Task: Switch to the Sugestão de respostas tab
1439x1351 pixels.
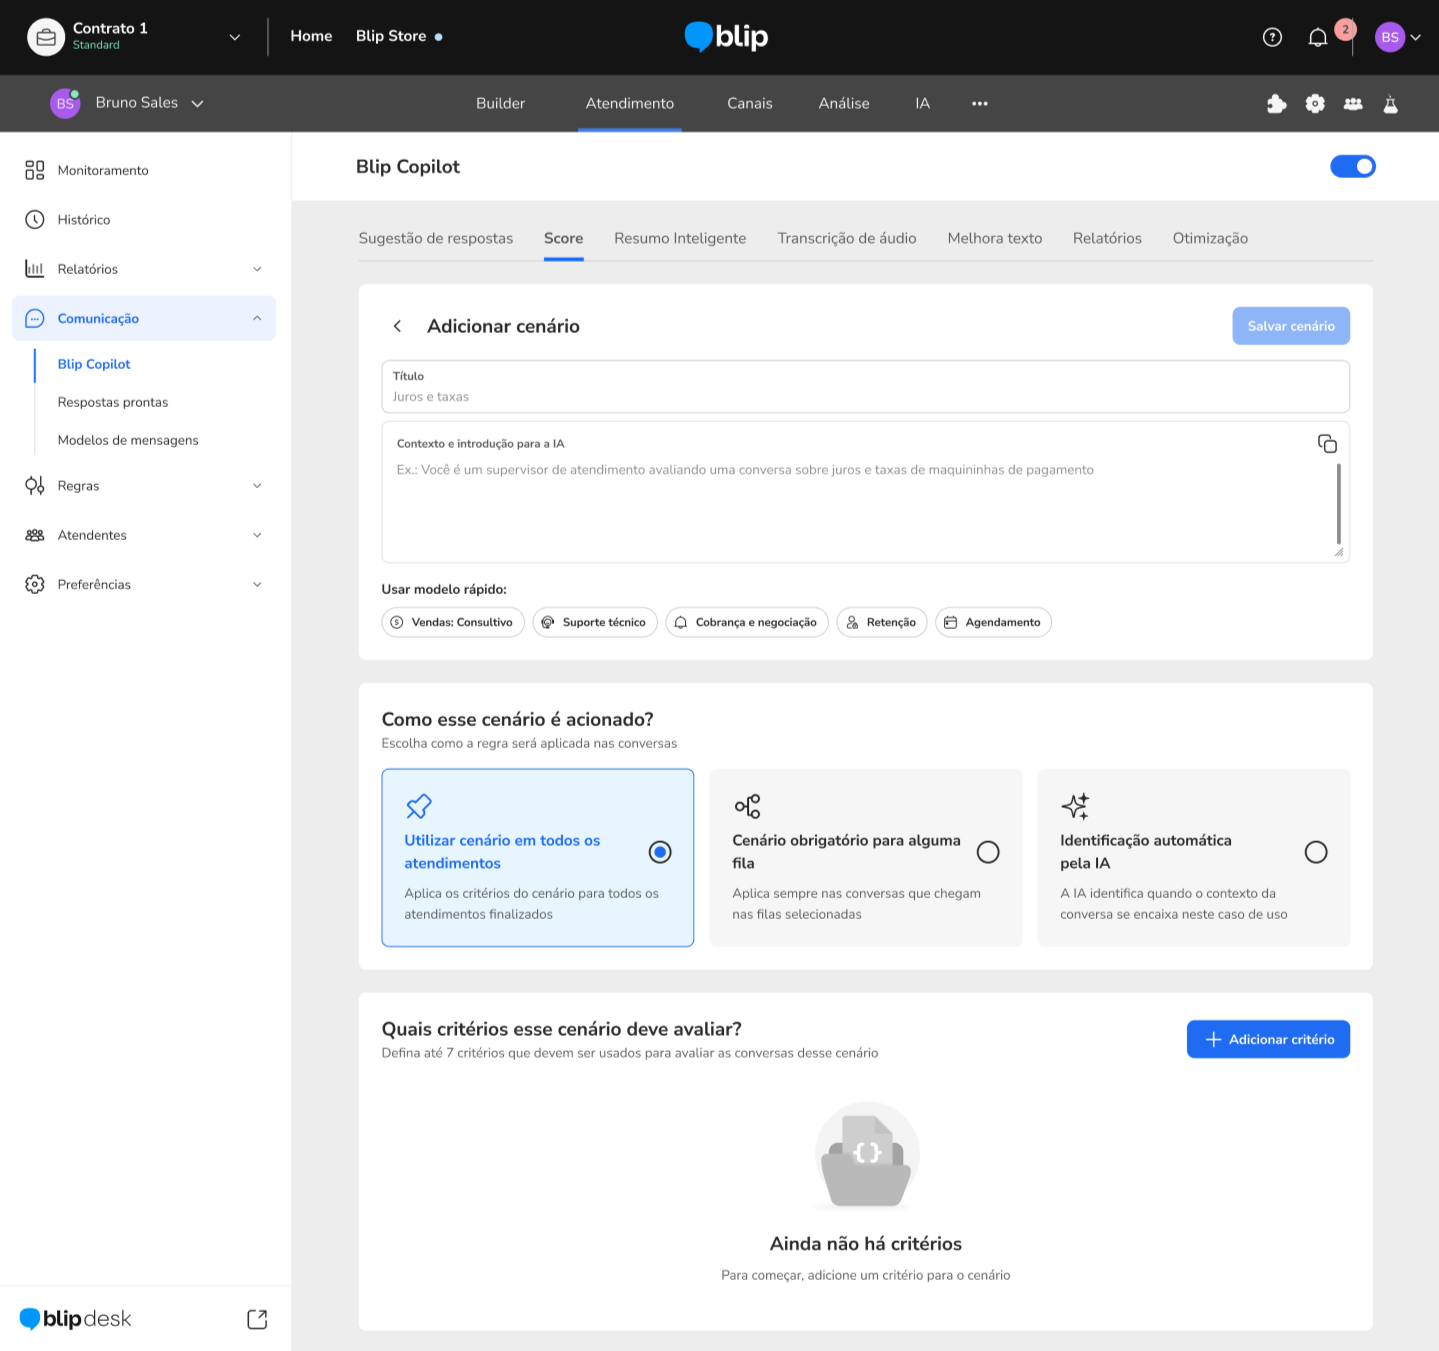Action: [436, 238]
